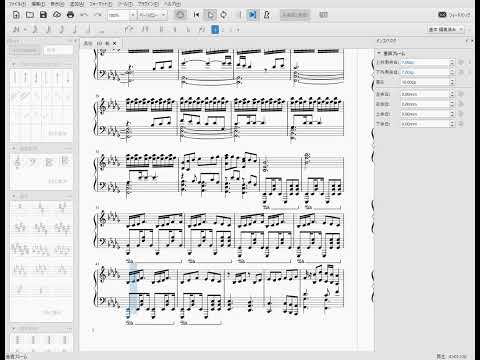The height and width of the screenshot is (360, 480).
Task: Collapse the first palette section
Action: coord(14,63)
